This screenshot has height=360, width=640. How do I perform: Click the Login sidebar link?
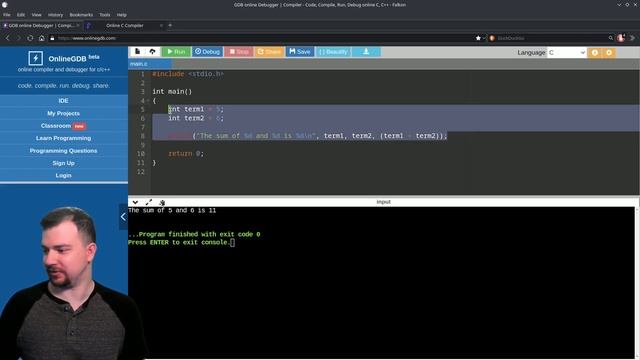(63, 176)
